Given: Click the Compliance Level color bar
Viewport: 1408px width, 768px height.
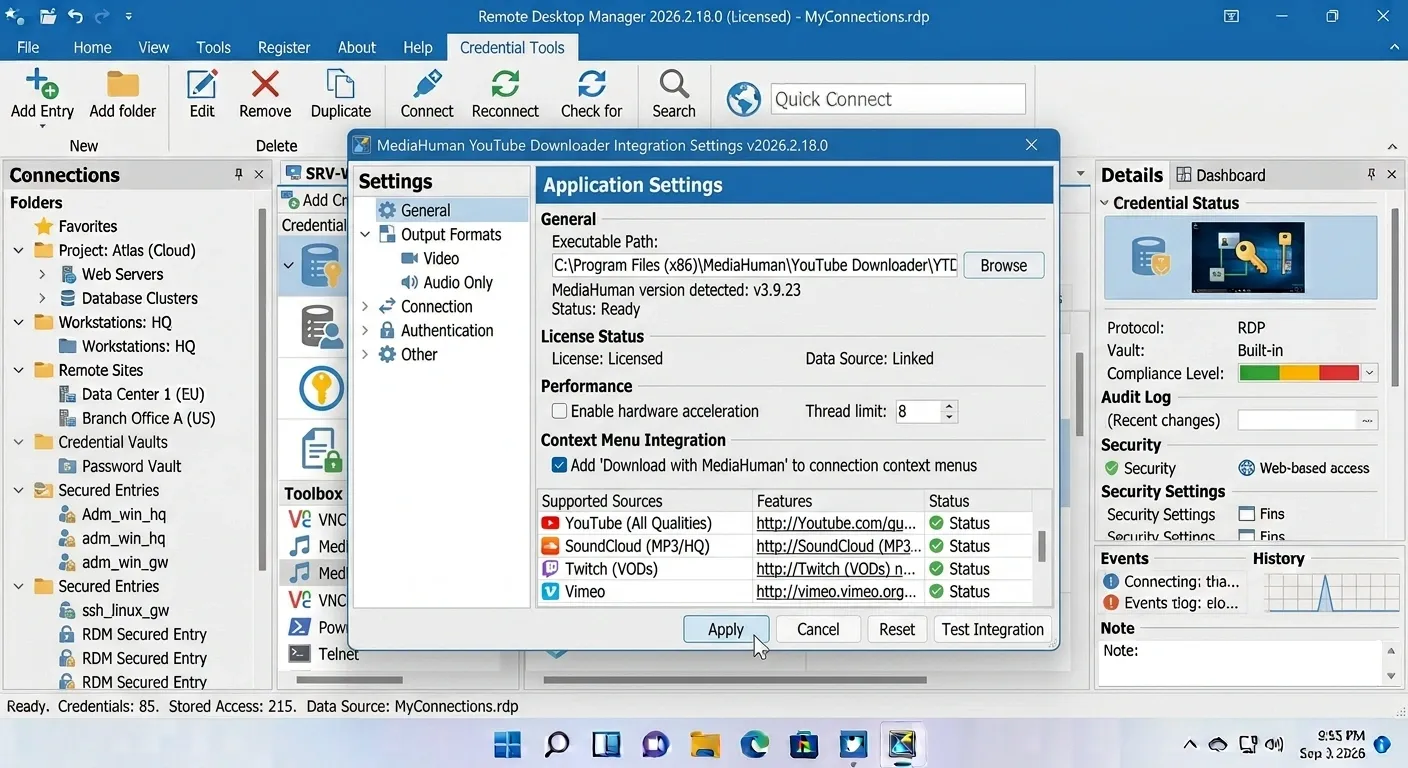Looking at the screenshot, I should coord(1299,373).
